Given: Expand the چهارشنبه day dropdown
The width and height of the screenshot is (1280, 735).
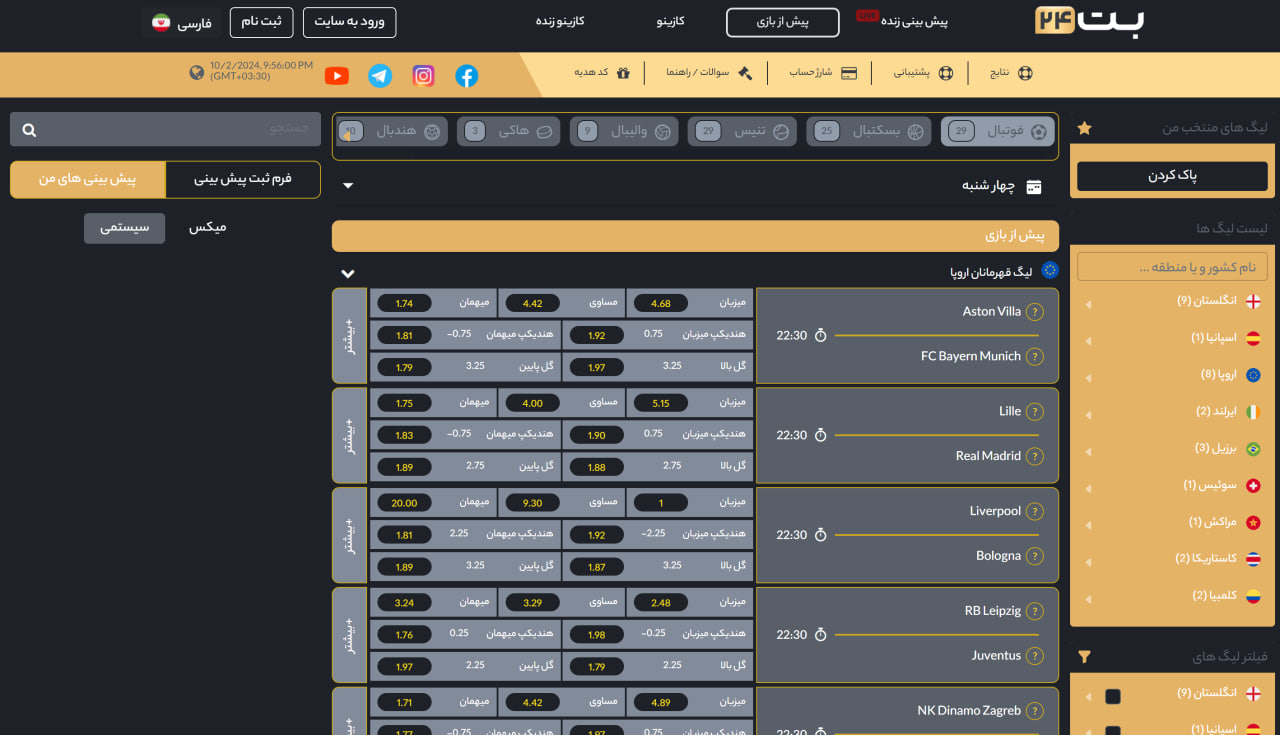Looking at the screenshot, I should coord(348,186).
